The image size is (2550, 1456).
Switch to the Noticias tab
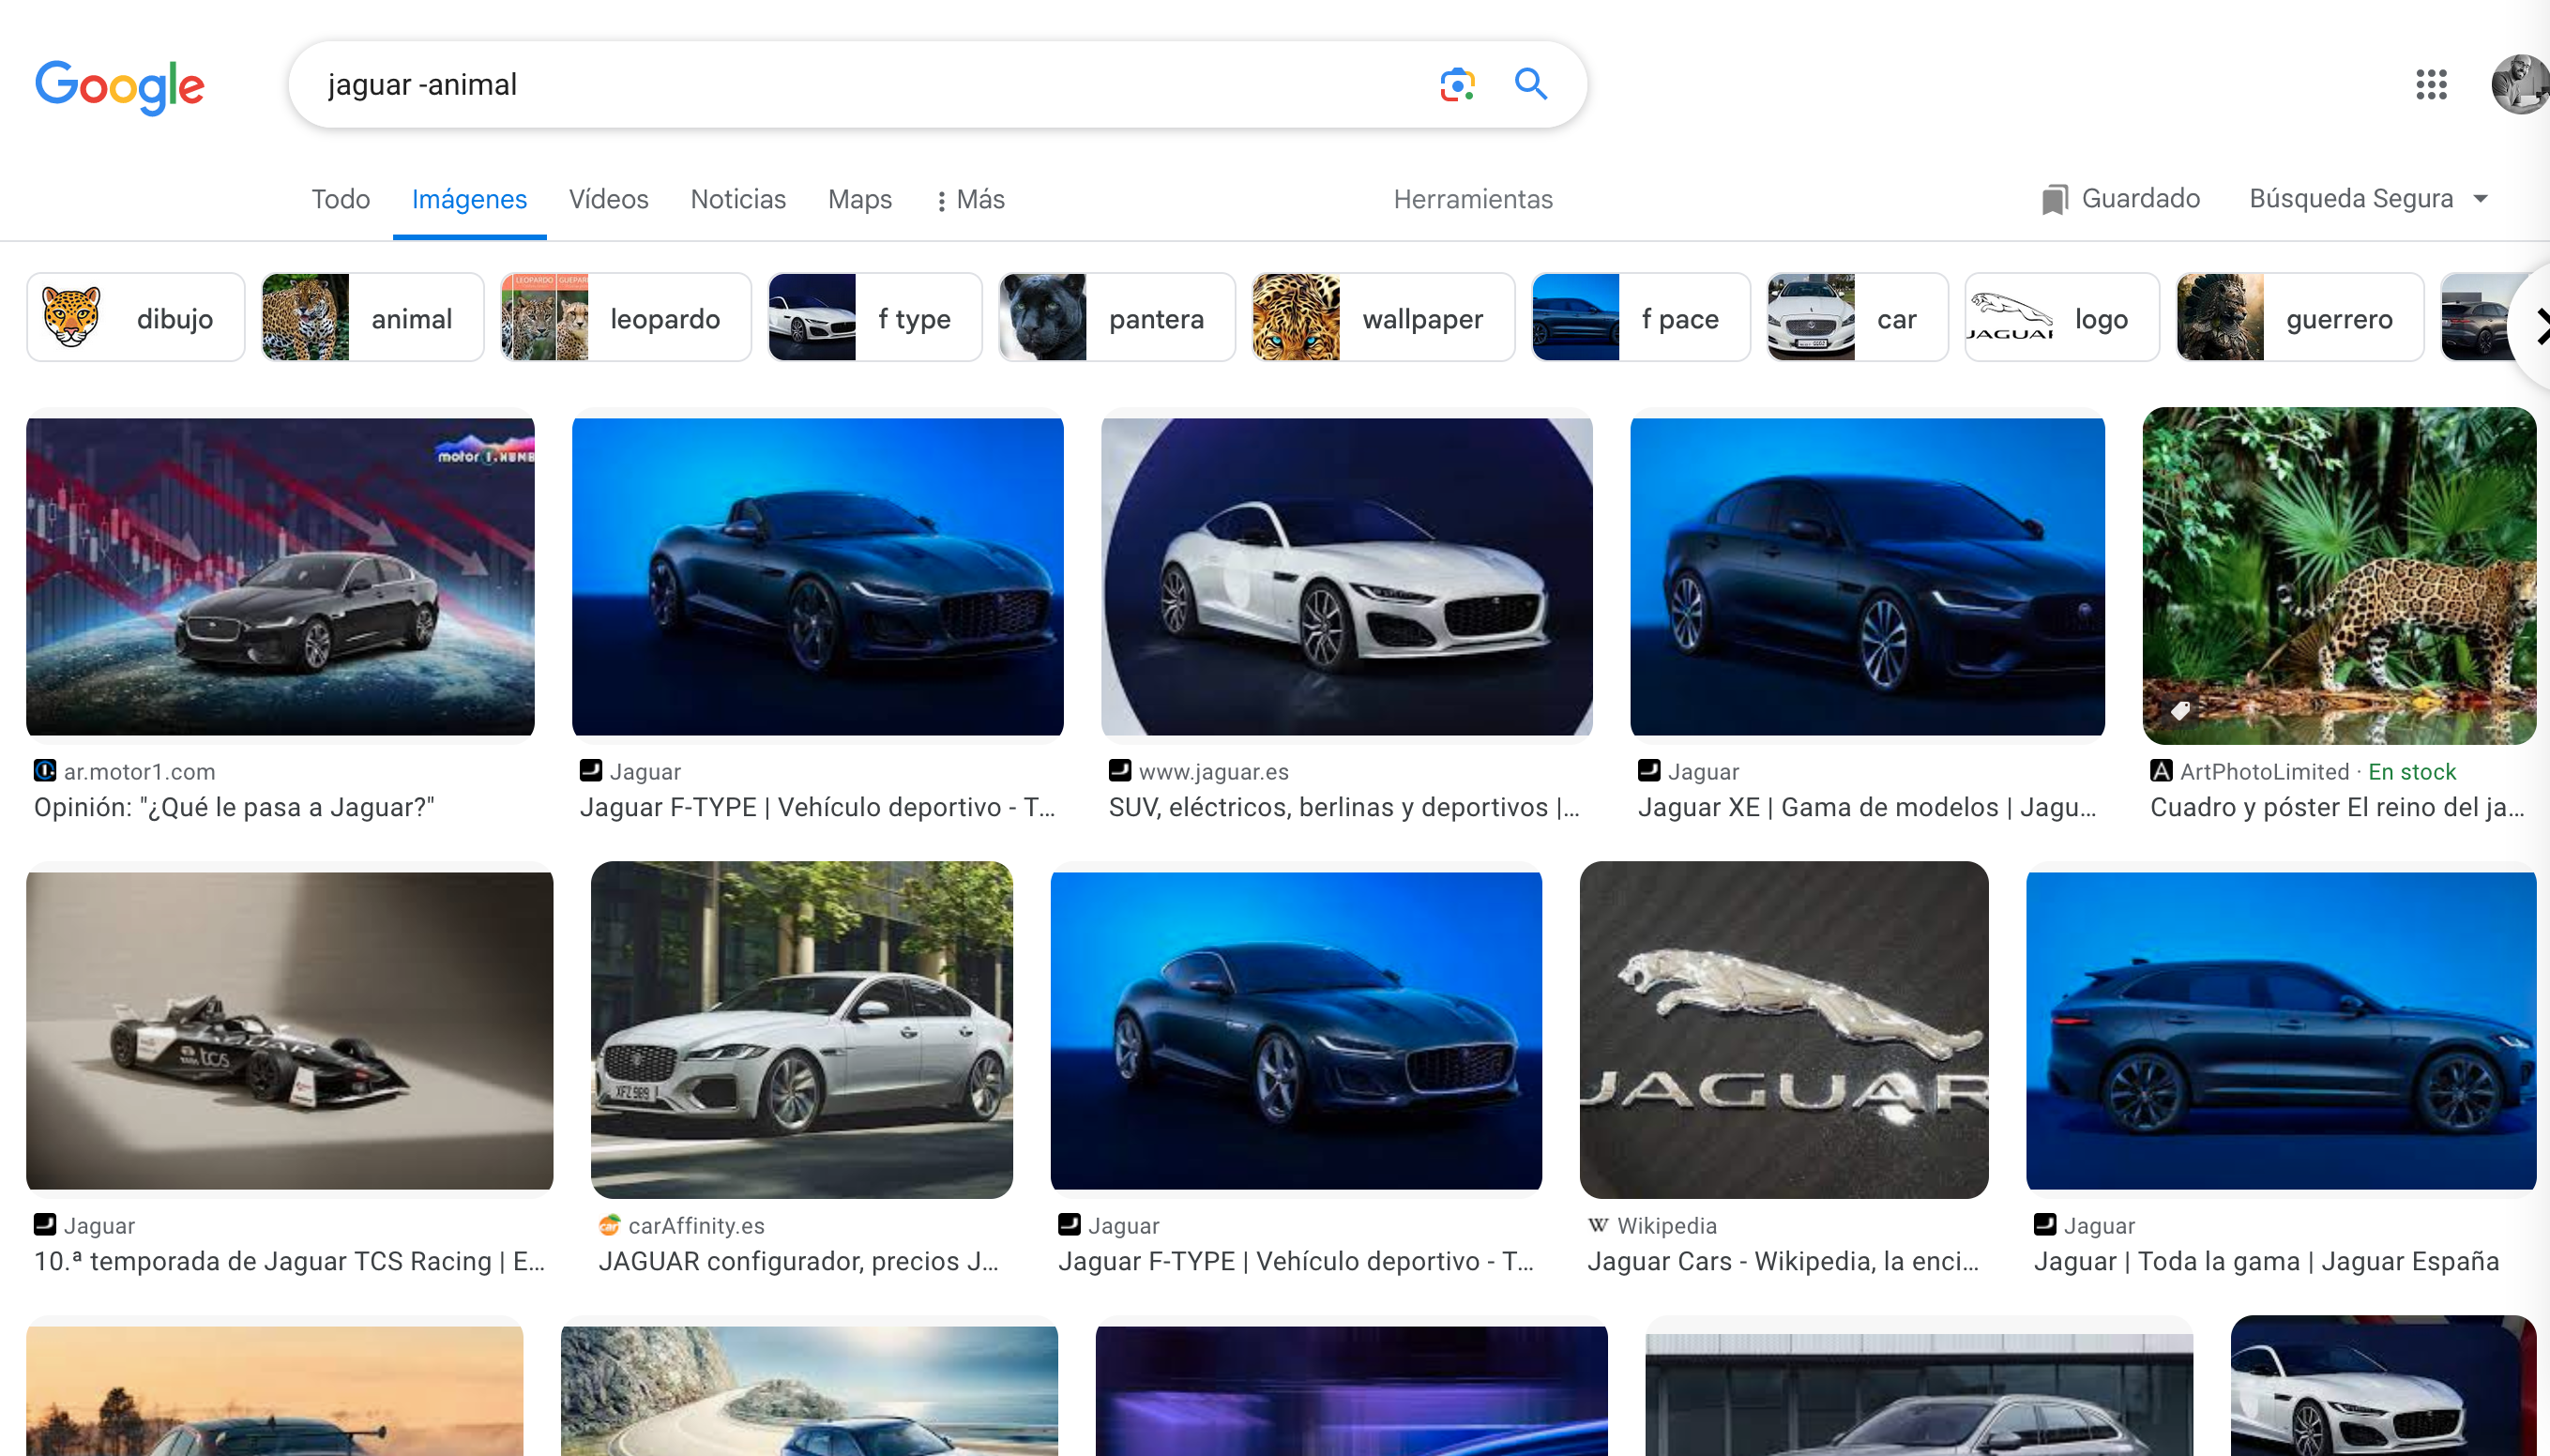pos(737,199)
